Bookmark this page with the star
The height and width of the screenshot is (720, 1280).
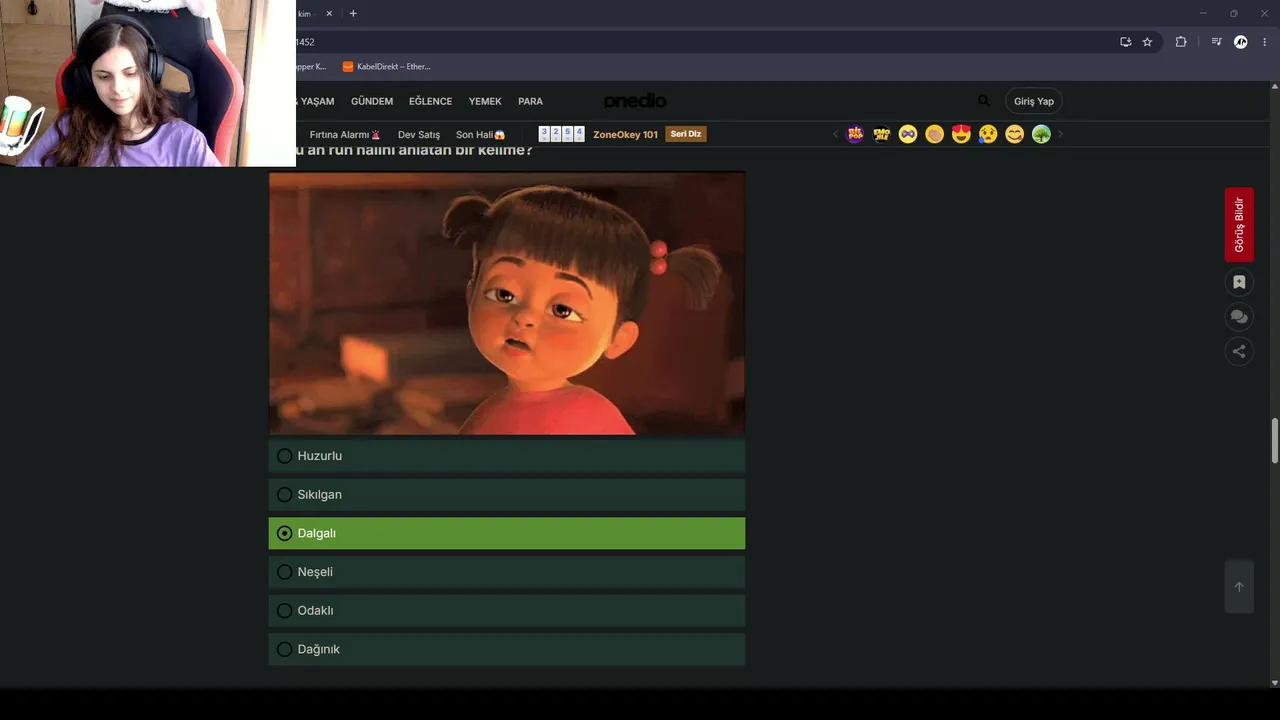pyautogui.click(x=1147, y=42)
